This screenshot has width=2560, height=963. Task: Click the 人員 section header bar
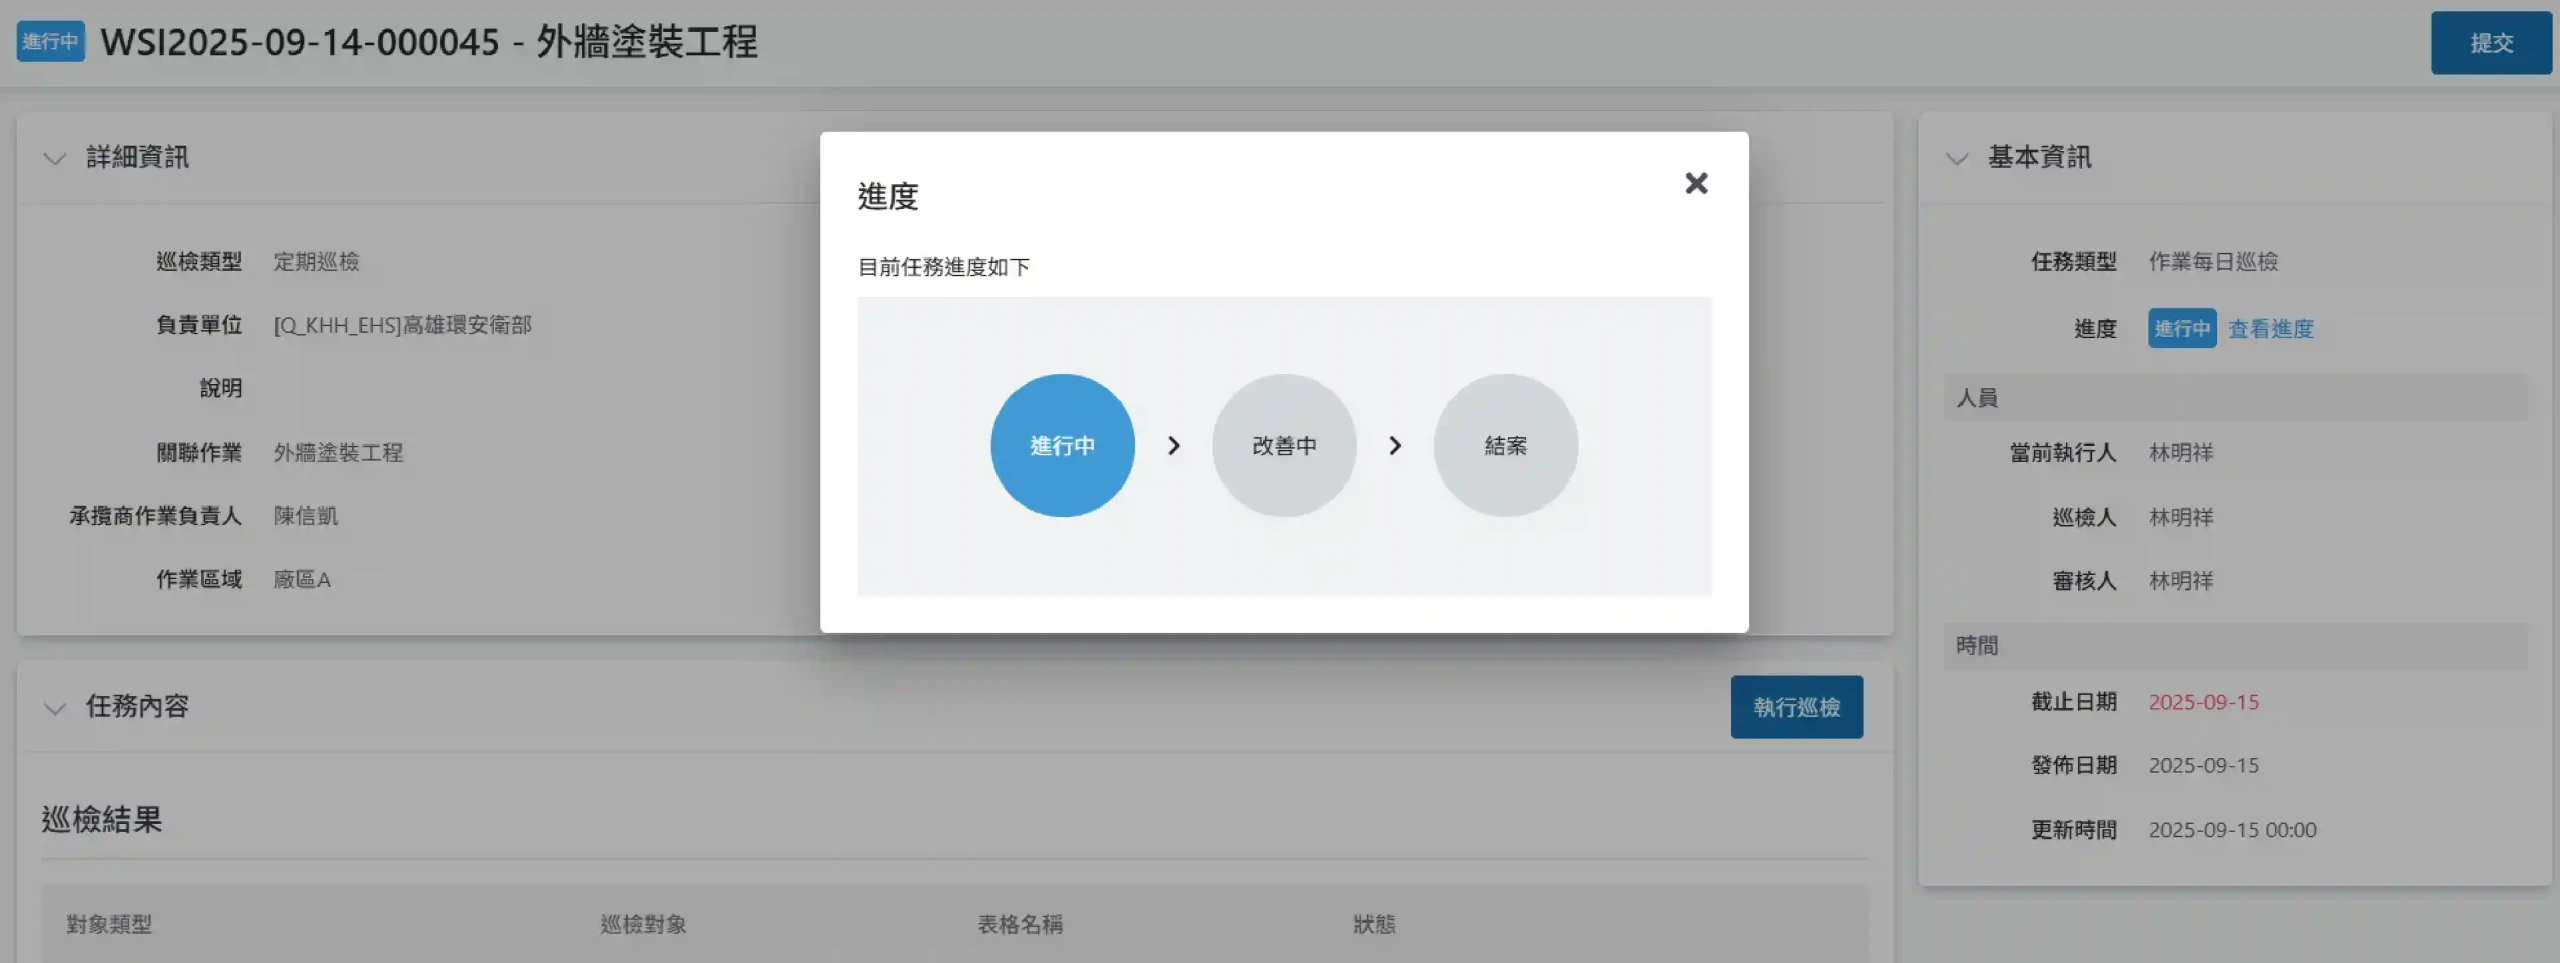coord(2234,398)
